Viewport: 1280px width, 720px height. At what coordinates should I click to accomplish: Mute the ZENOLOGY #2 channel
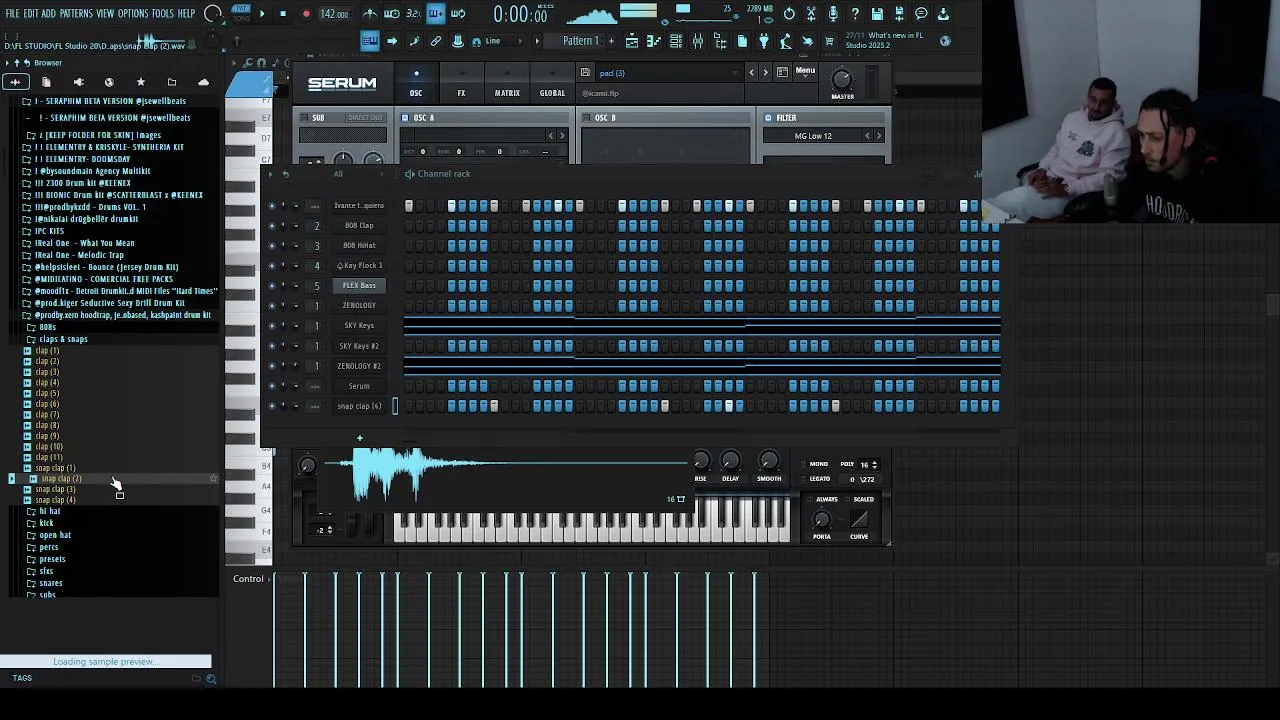tap(271, 366)
